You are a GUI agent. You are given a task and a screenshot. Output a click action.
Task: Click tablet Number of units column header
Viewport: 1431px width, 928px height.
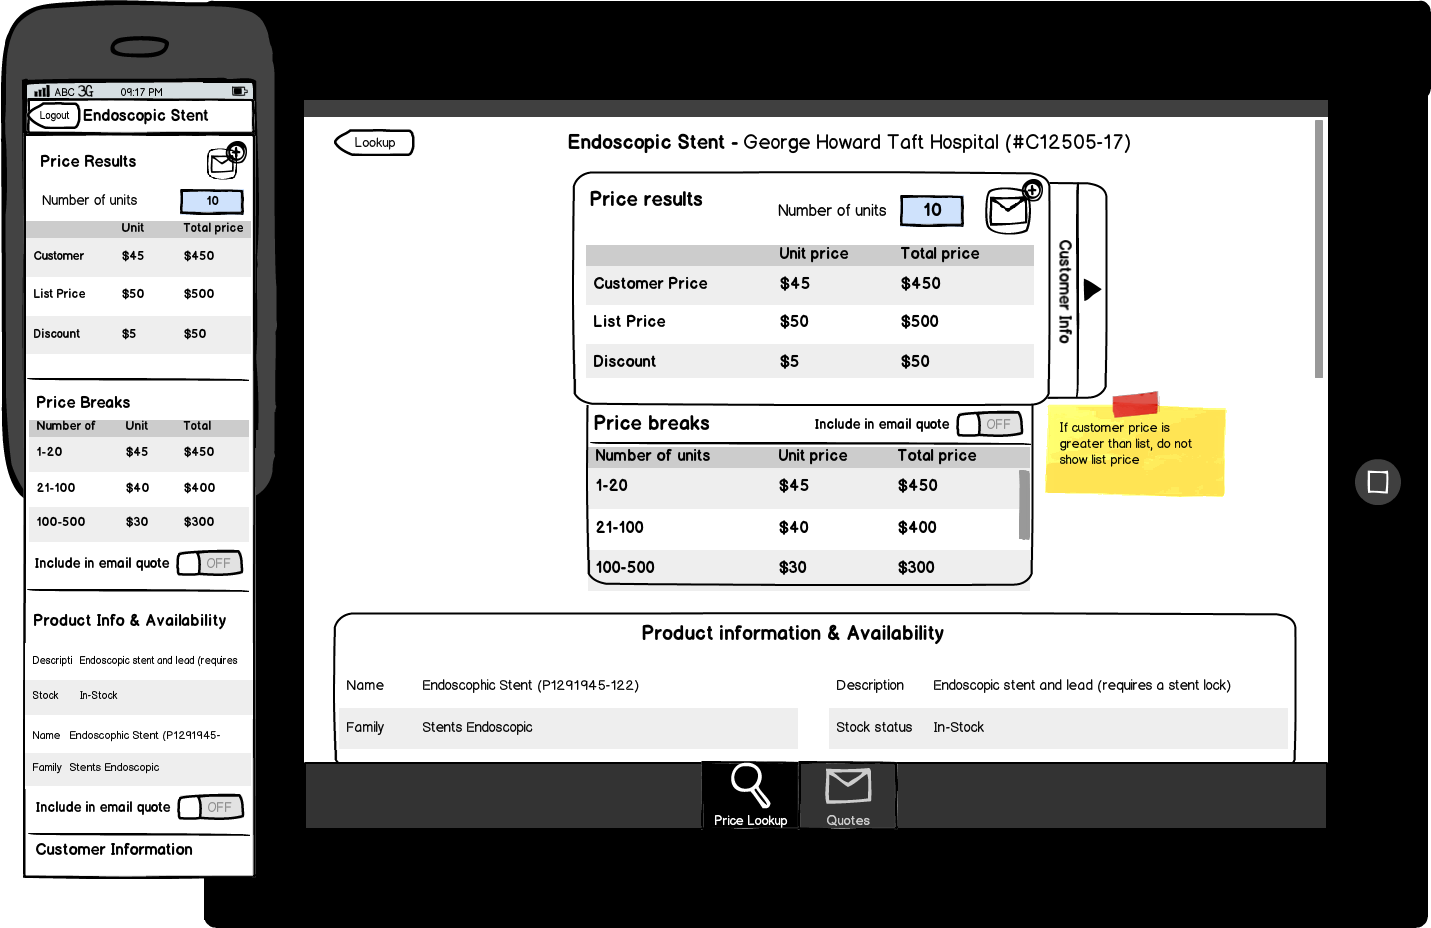(x=652, y=455)
